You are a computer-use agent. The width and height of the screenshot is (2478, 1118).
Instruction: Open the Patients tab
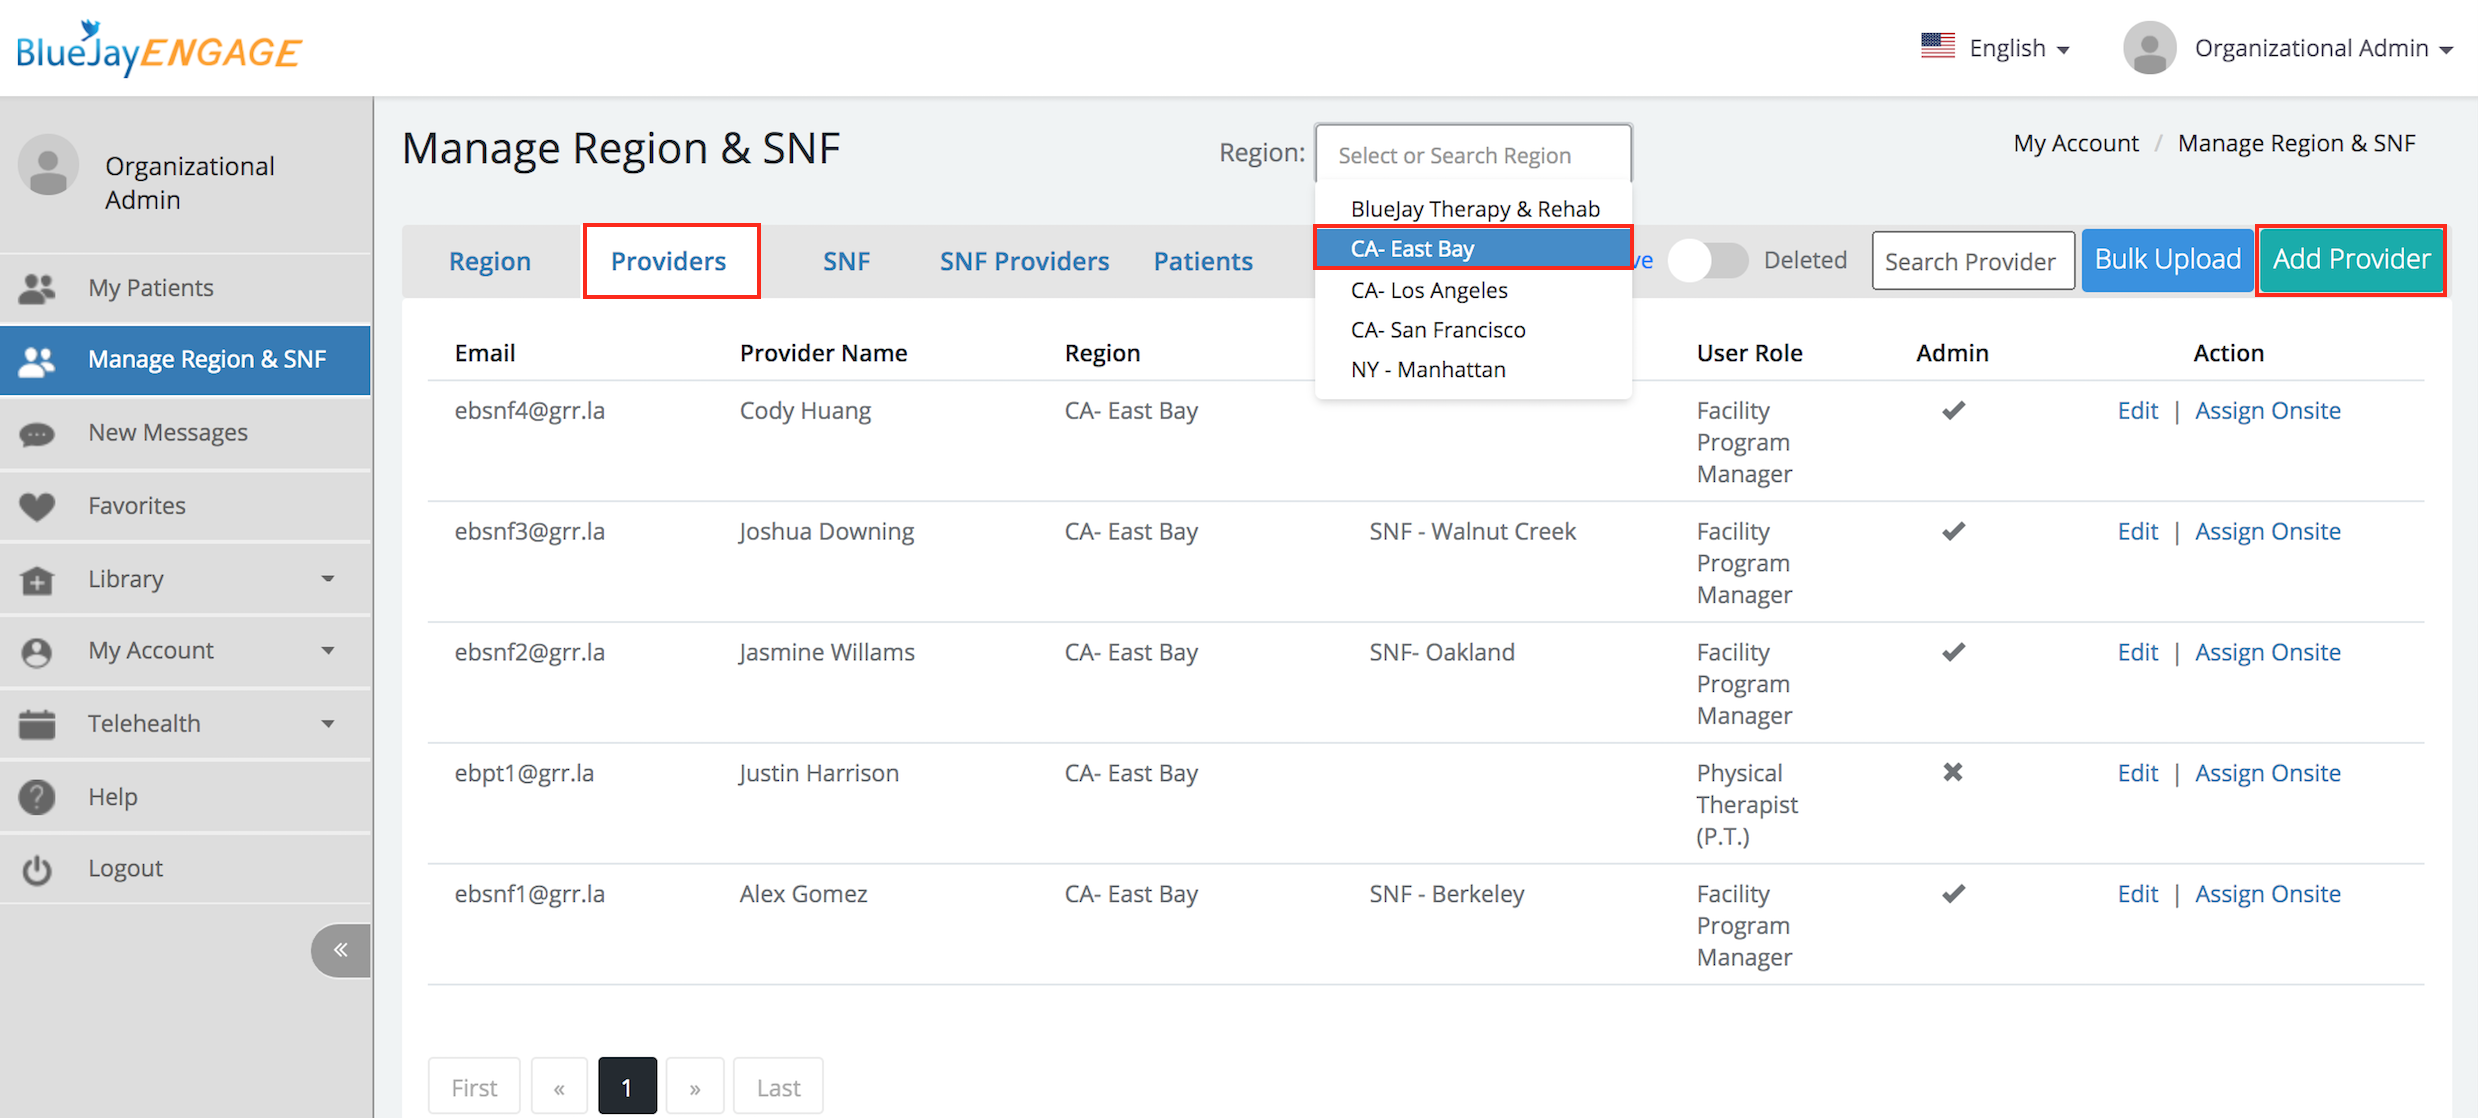tap(1203, 261)
